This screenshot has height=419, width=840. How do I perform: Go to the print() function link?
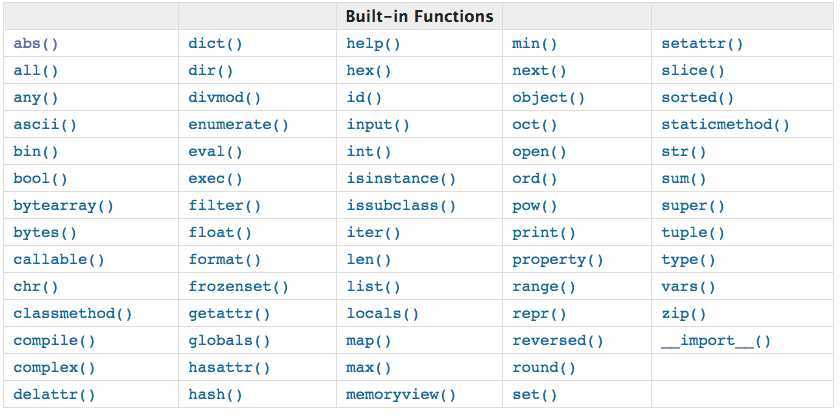tap(544, 233)
